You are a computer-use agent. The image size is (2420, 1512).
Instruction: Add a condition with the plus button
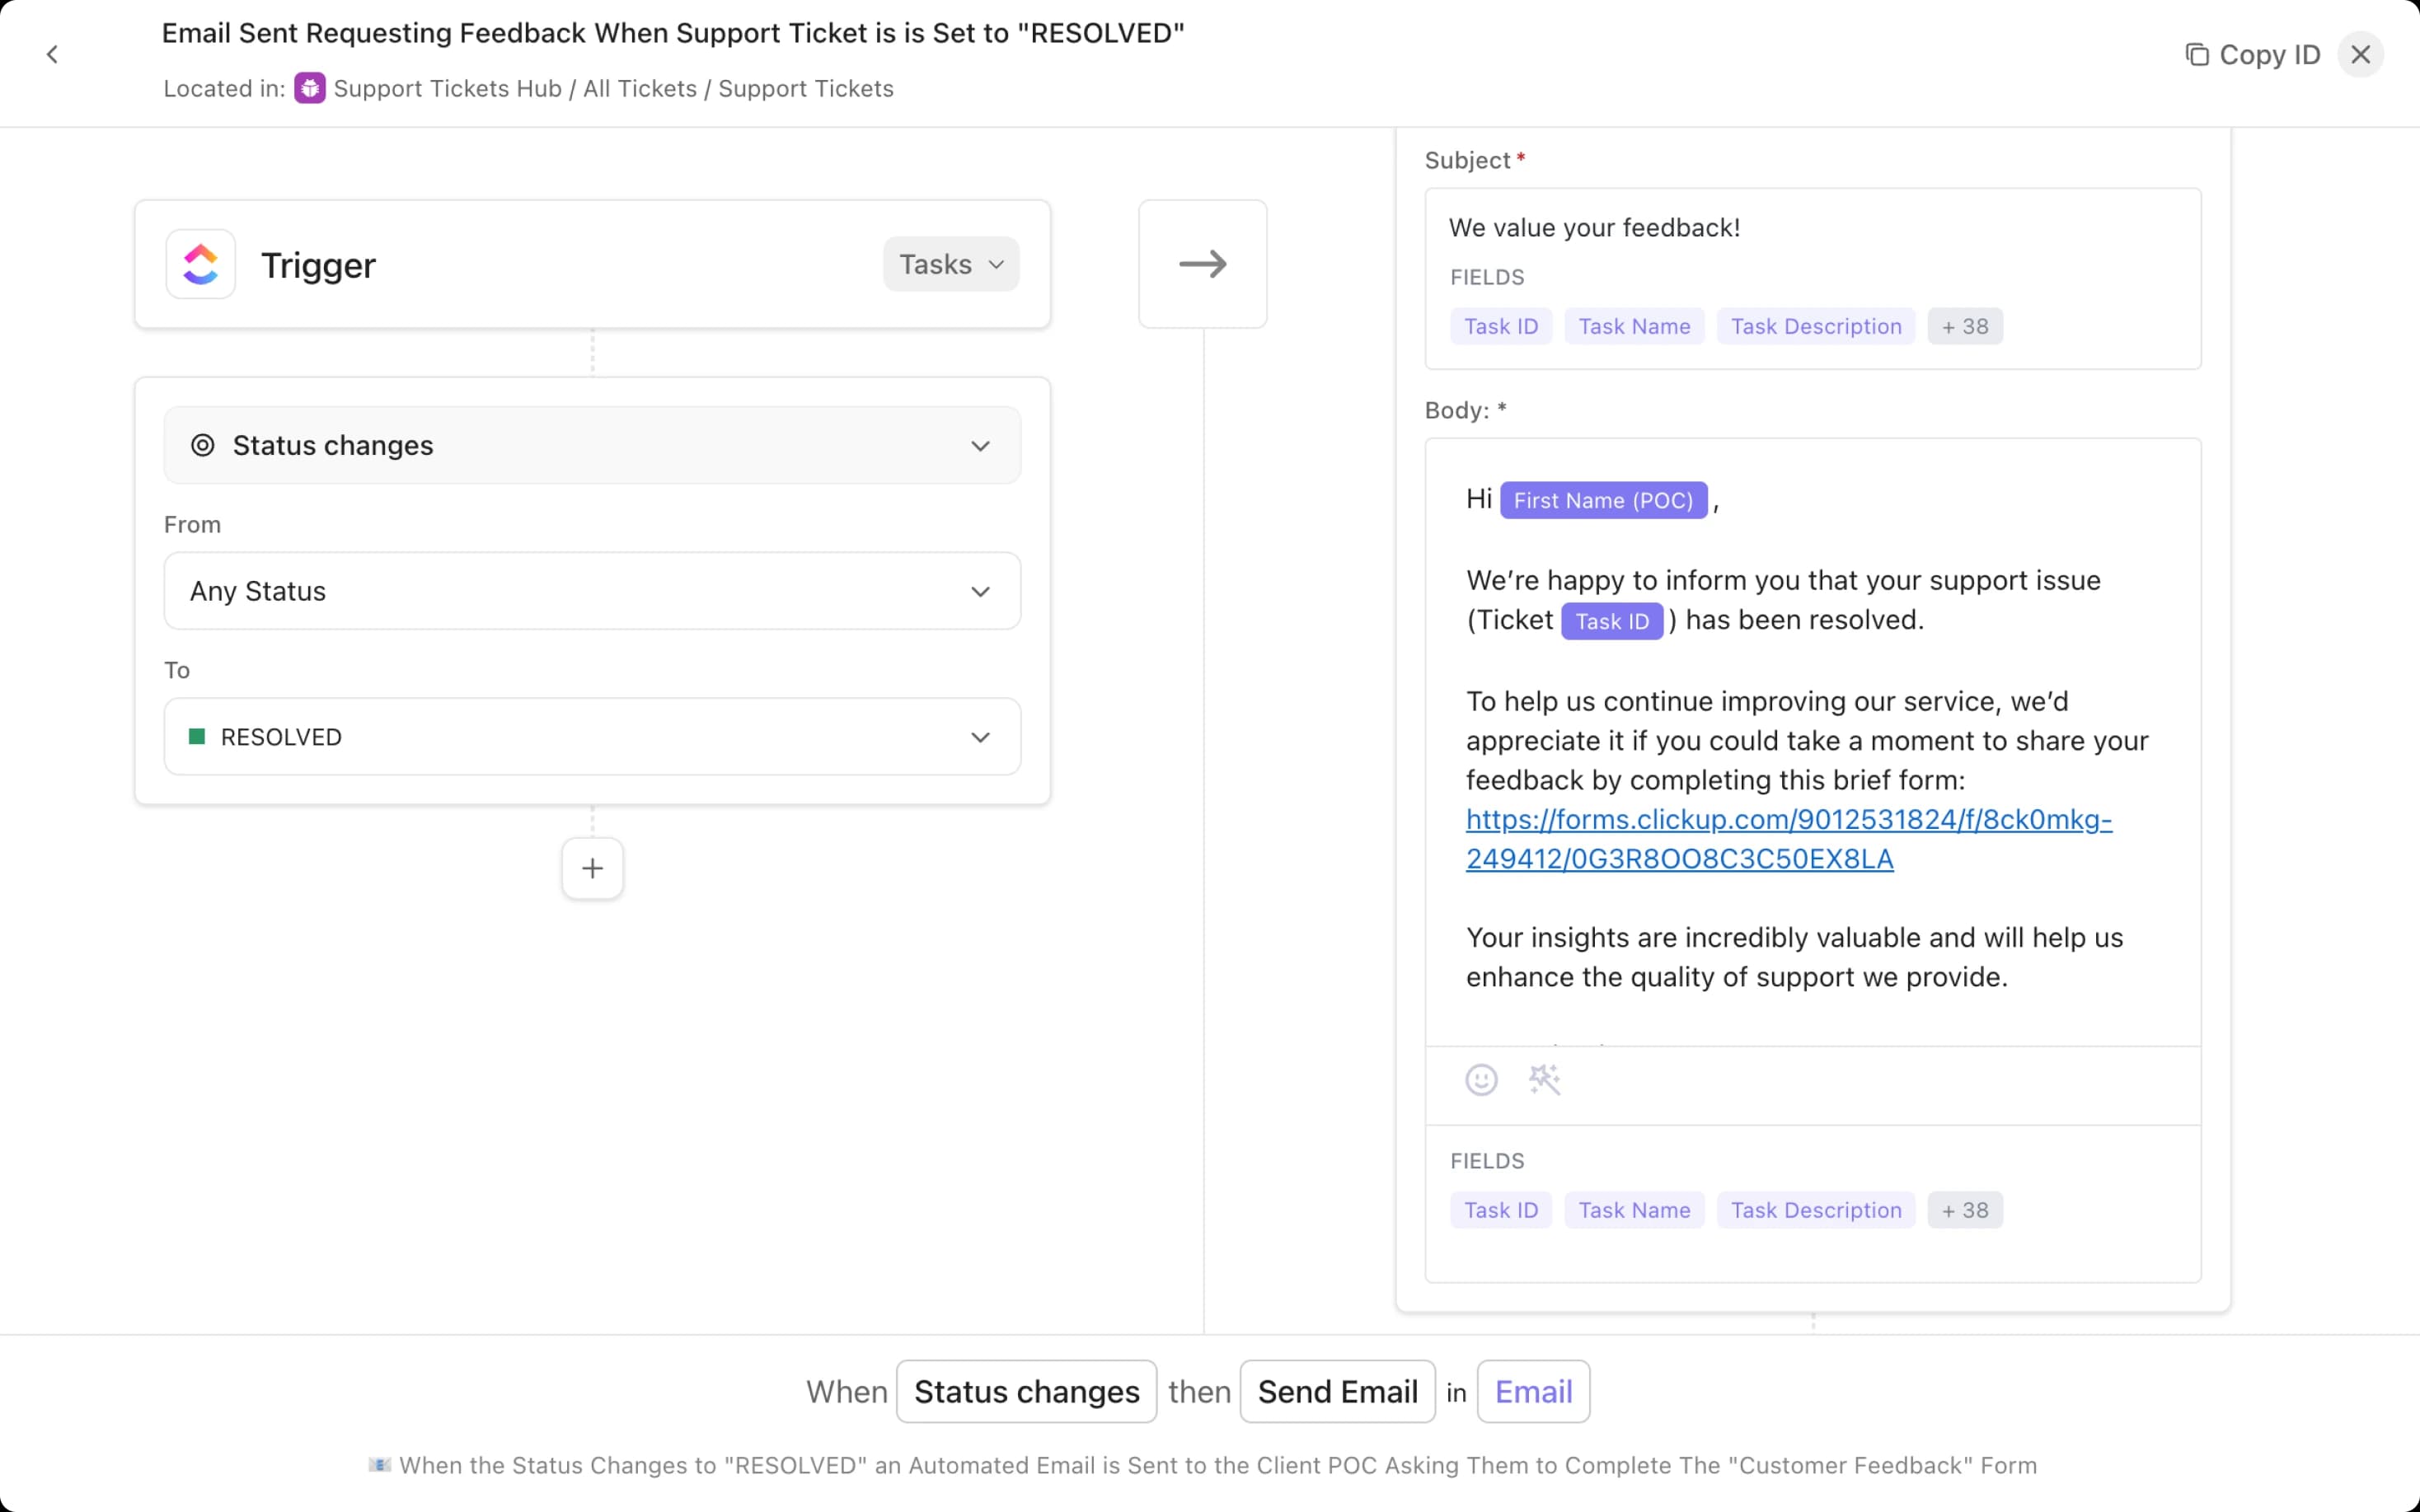pos(592,868)
